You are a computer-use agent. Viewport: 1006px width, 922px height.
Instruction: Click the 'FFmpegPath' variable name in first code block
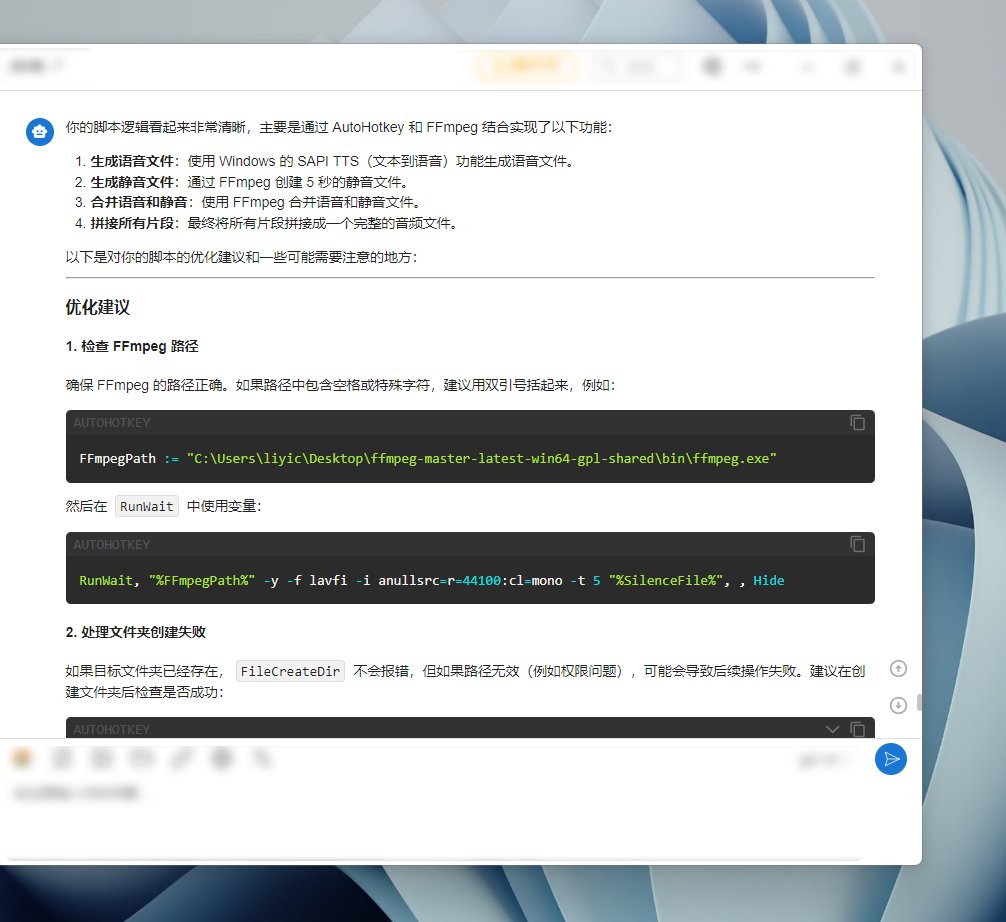point(117,459)
